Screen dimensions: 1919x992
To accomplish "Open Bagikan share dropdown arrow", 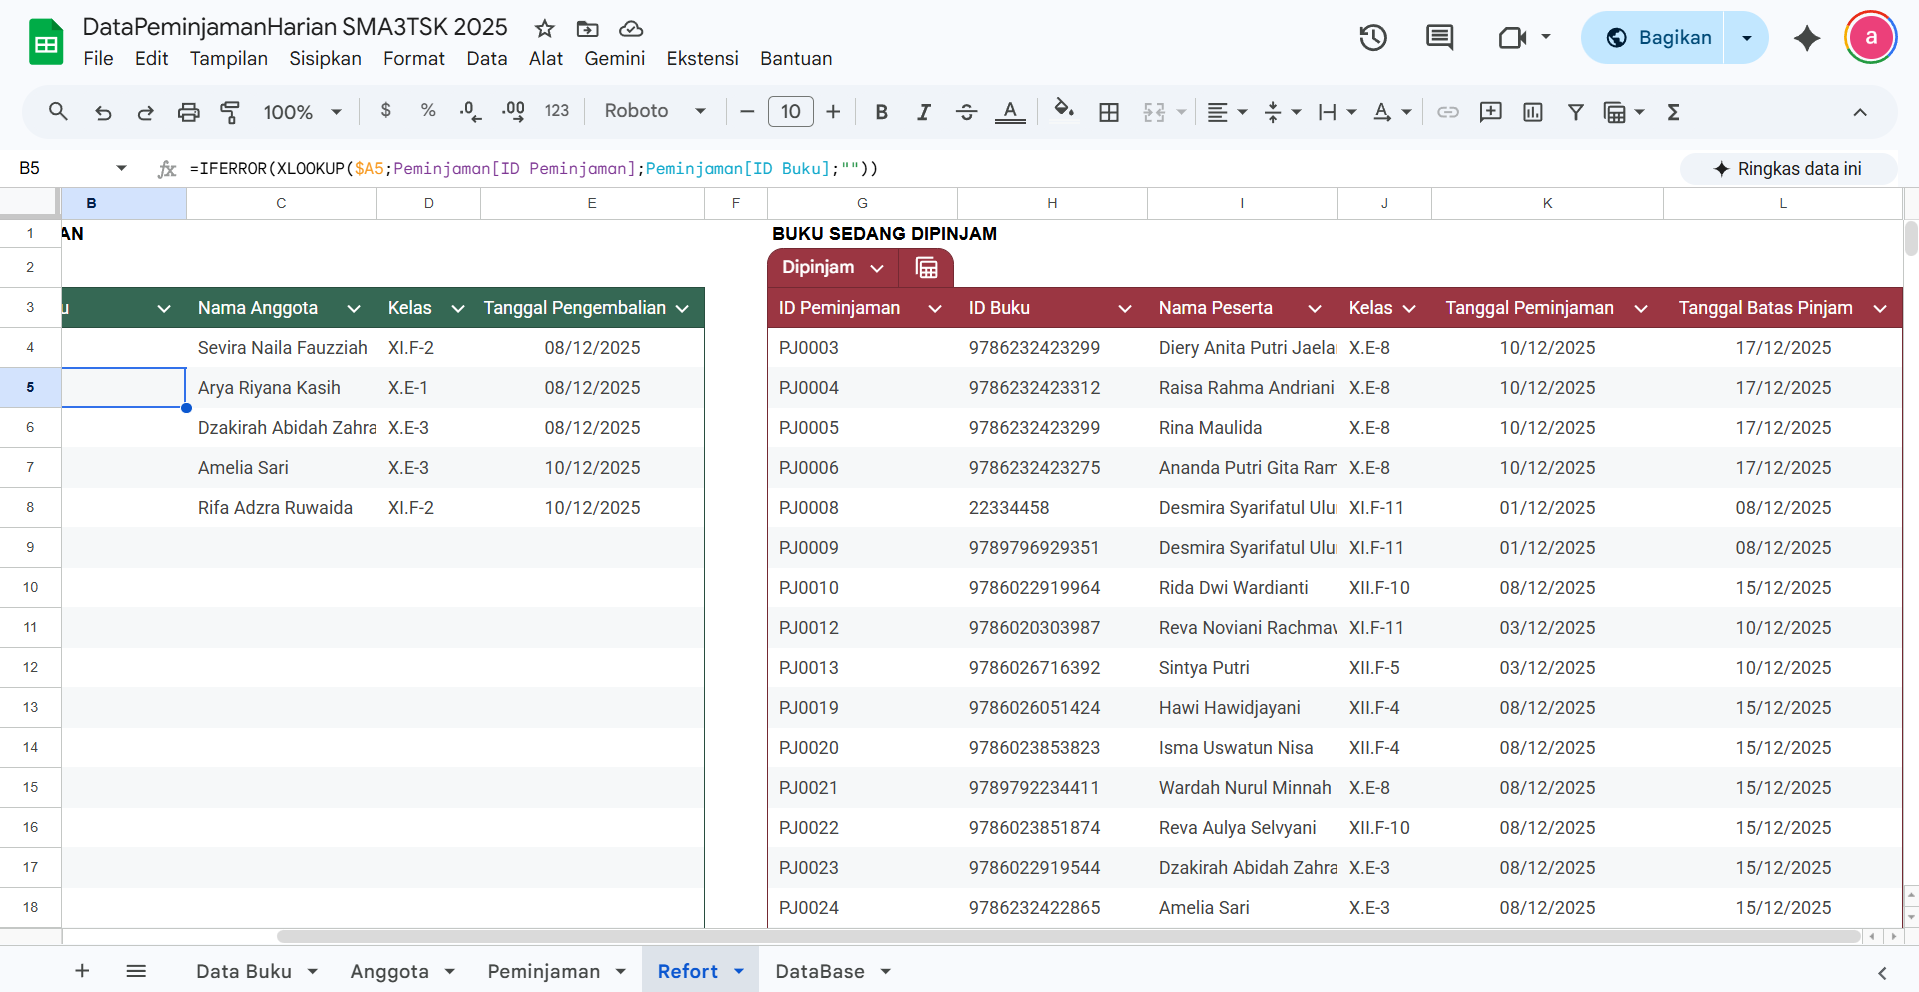I will (1747, 38).
